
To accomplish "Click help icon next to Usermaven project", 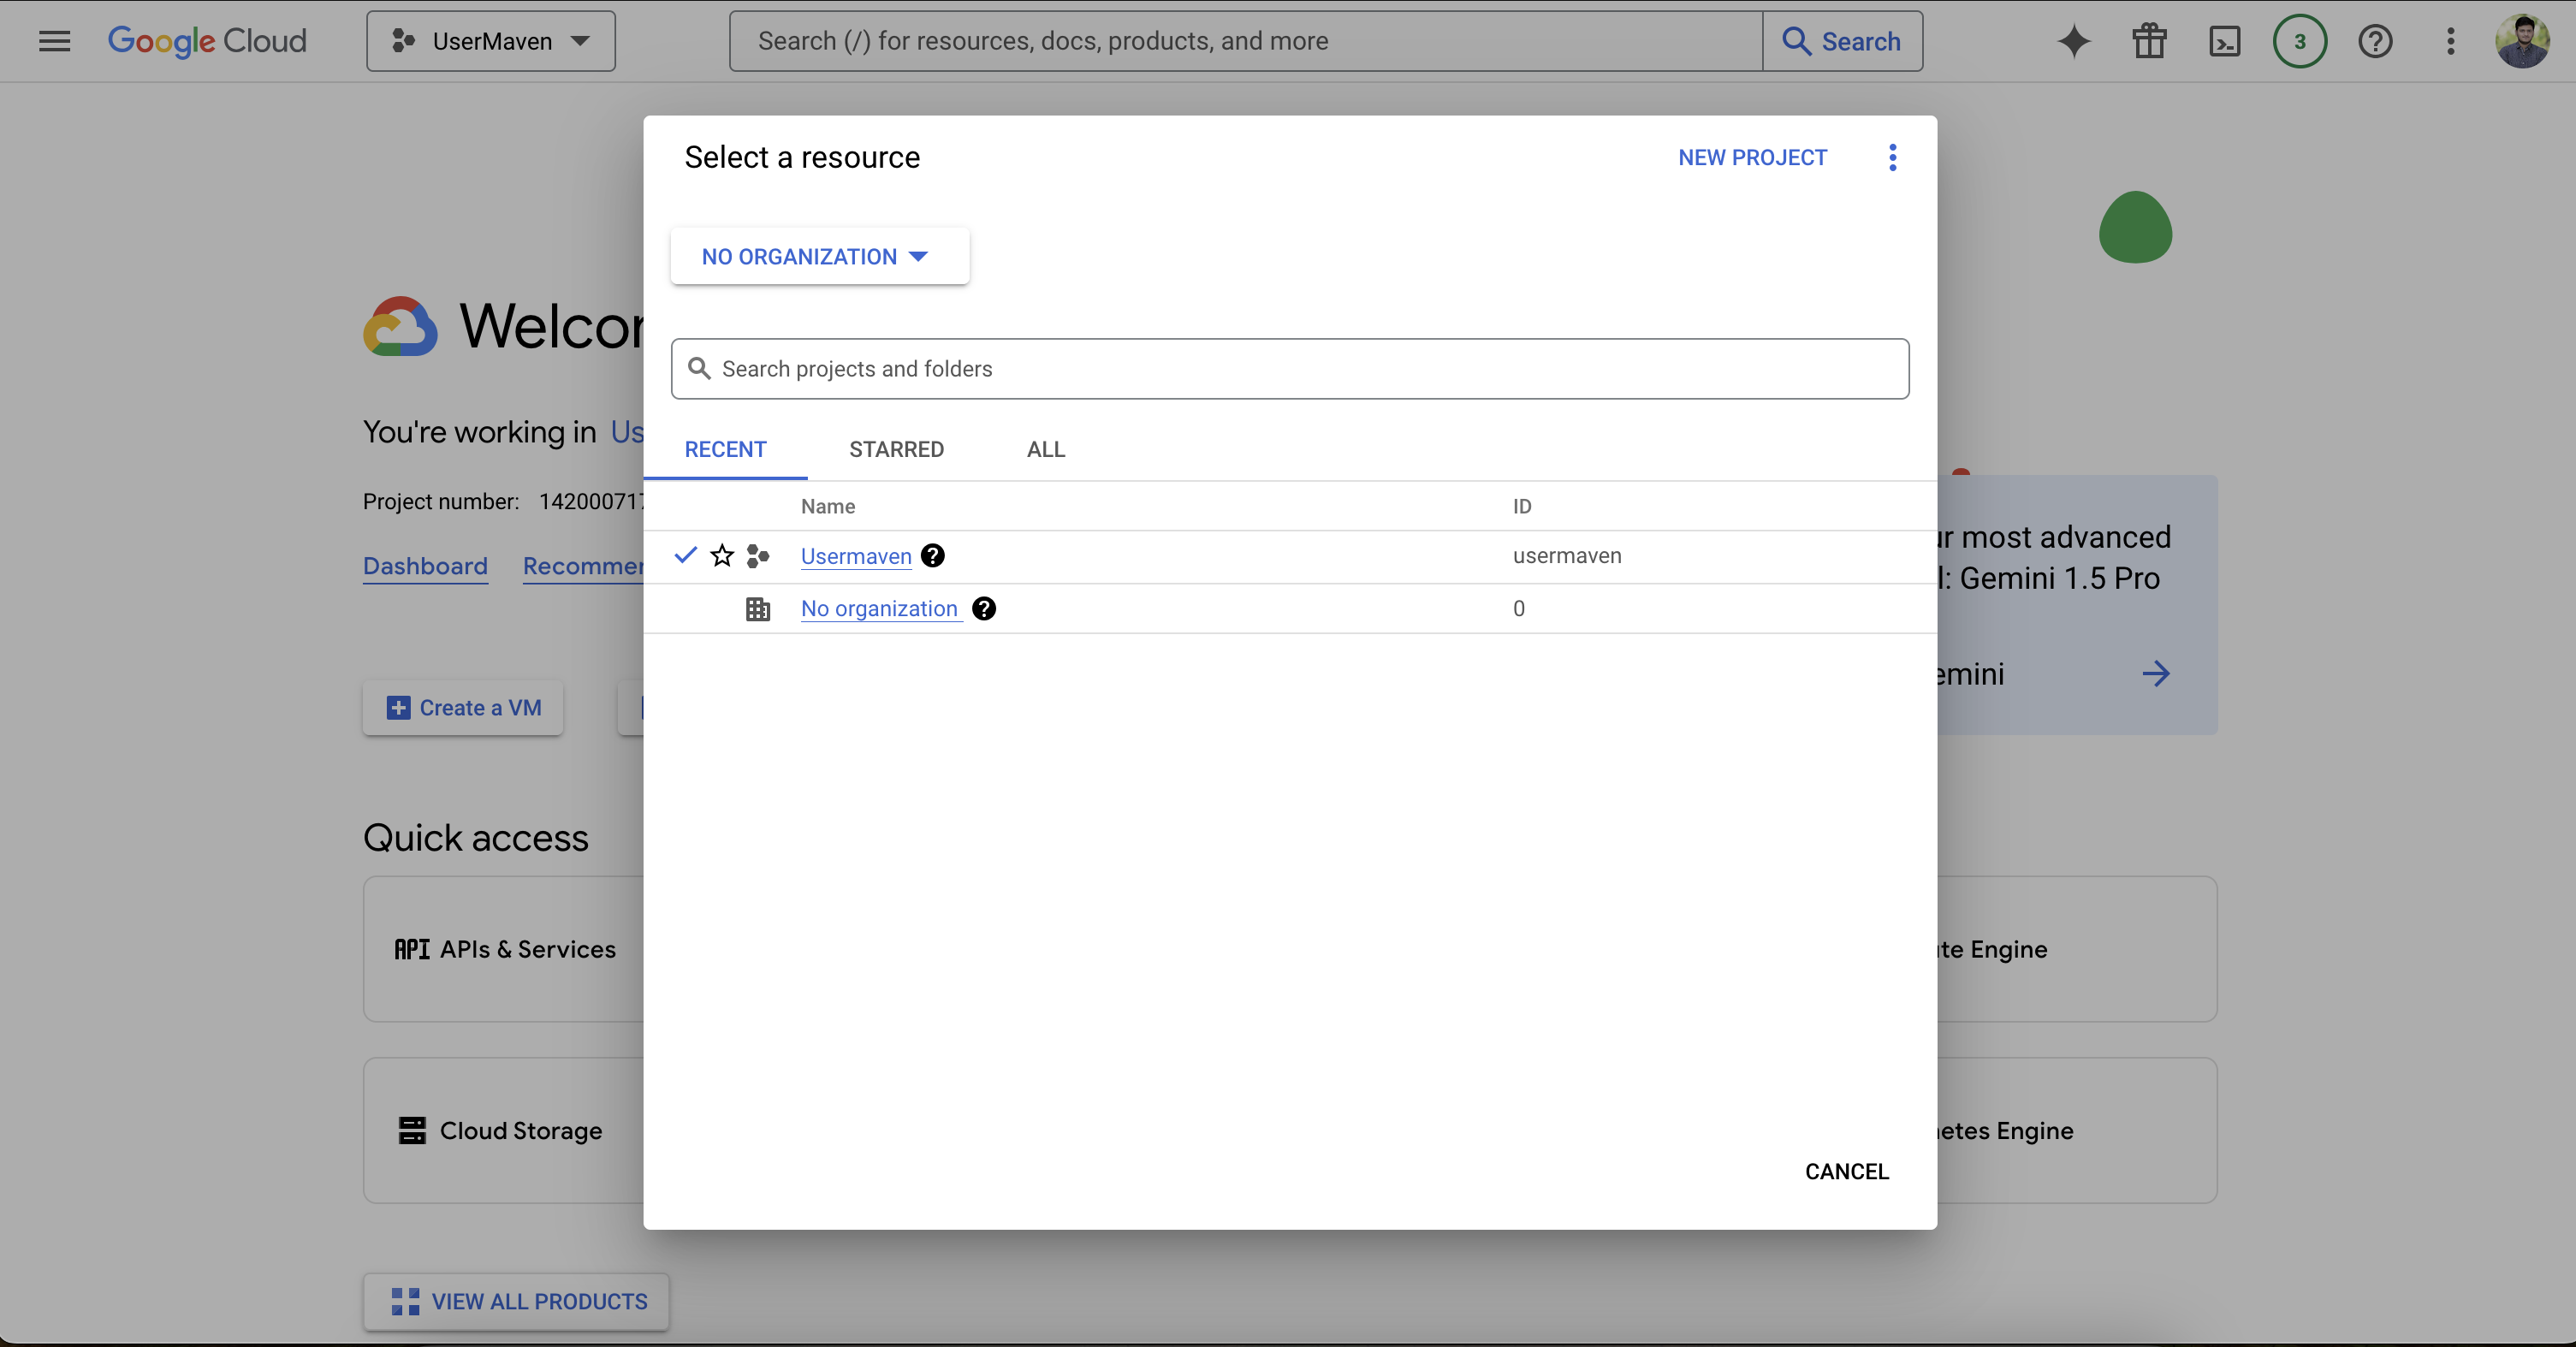I will click(x=933, y=556).
